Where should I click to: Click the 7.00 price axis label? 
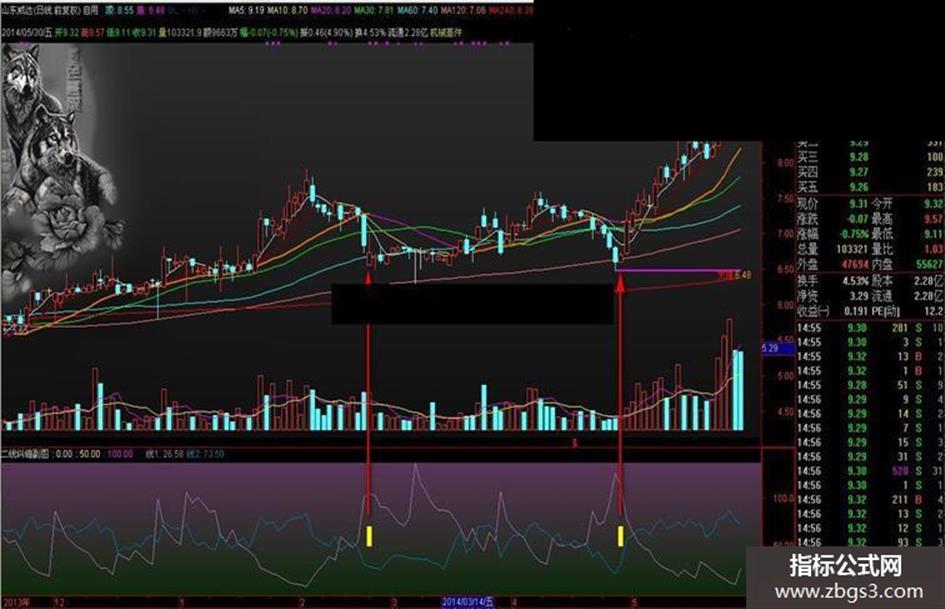tap(786, 234)
